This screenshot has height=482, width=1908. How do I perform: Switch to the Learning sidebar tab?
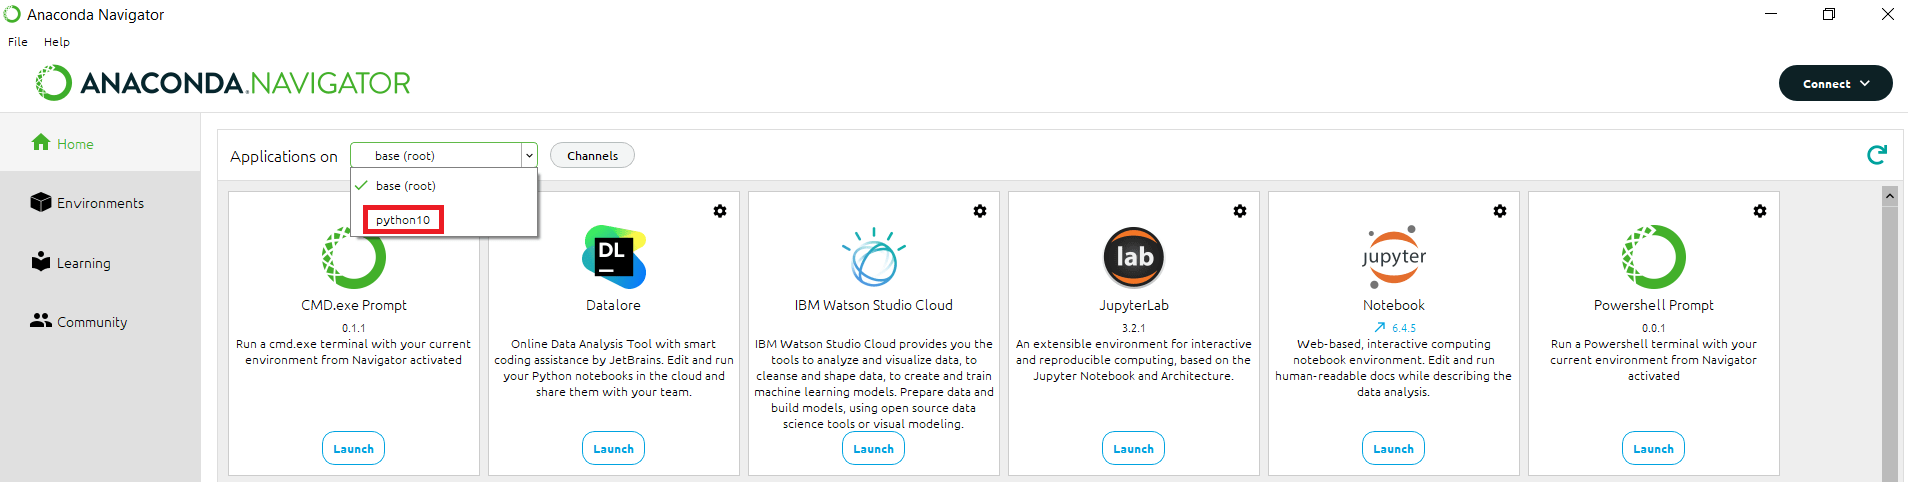[83, 263]
